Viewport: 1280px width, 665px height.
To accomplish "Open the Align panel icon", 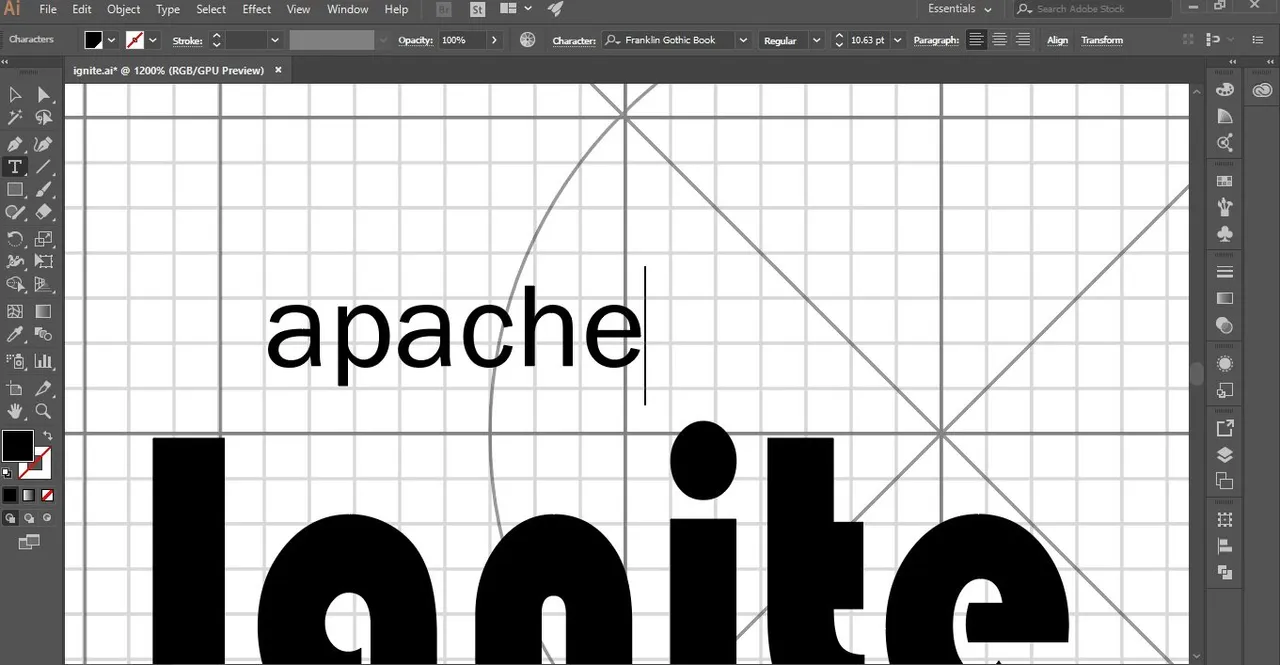I will [1224, 546].
